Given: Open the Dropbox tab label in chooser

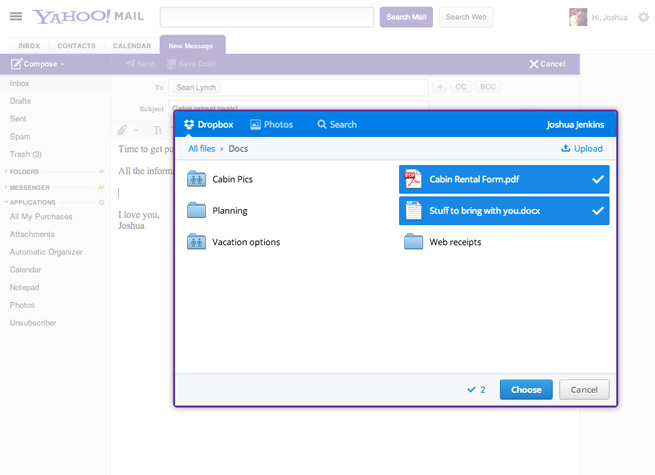Looking at the screenshot, I should (216, 124).
